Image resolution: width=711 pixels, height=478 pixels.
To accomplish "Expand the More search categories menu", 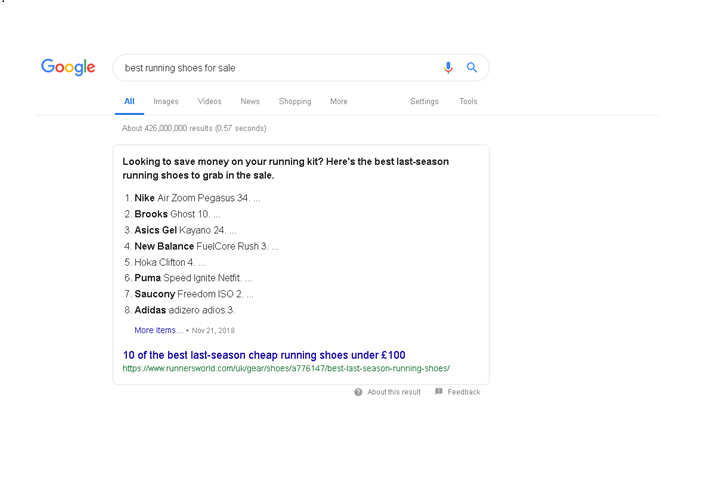I will pos(339,101).
